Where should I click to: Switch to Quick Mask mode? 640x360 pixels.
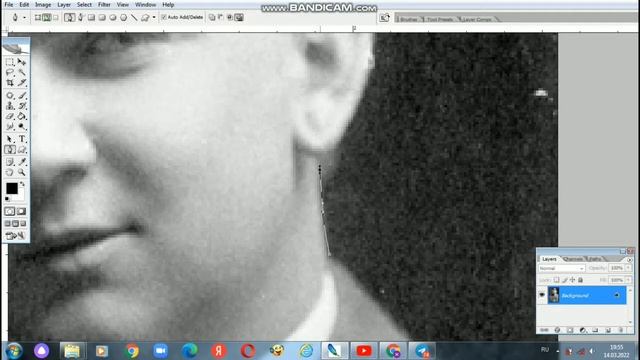click(x=22, y=211)
